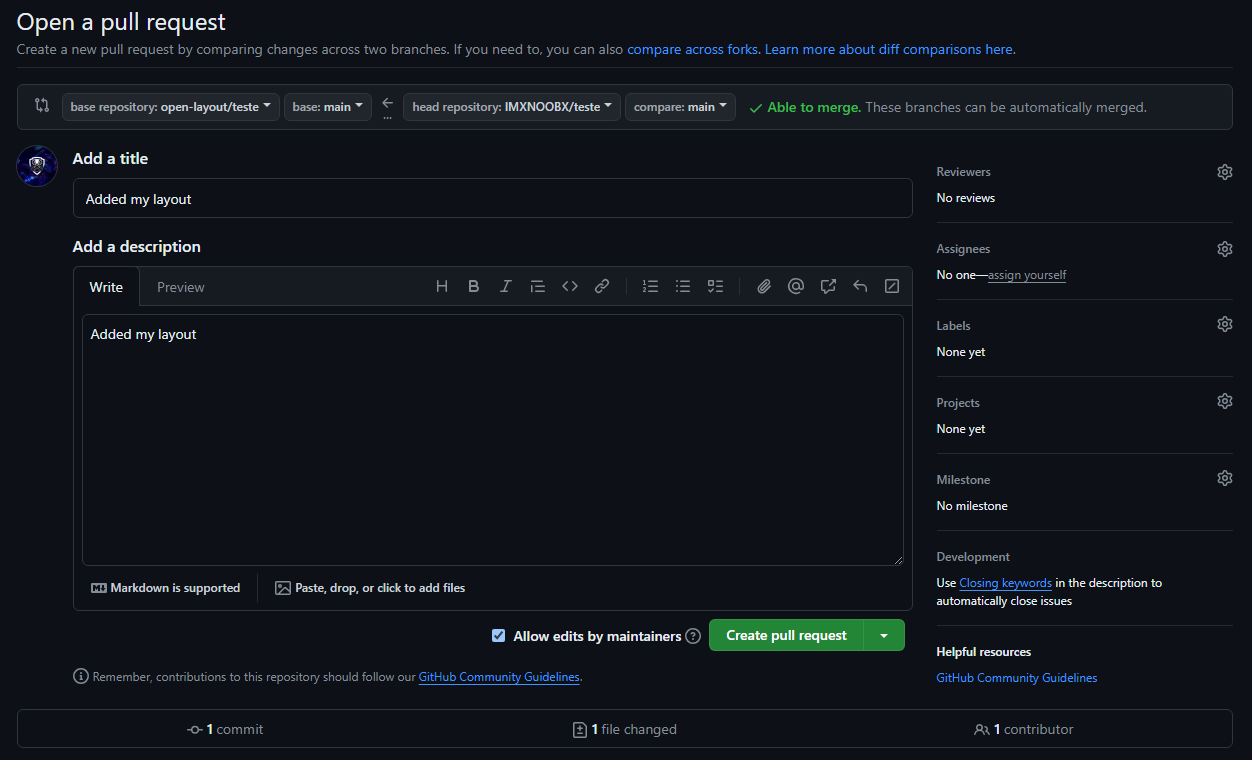Add a numbered list icon
The height and width of the screenshot is (760, 1252).
coord(650,286)
